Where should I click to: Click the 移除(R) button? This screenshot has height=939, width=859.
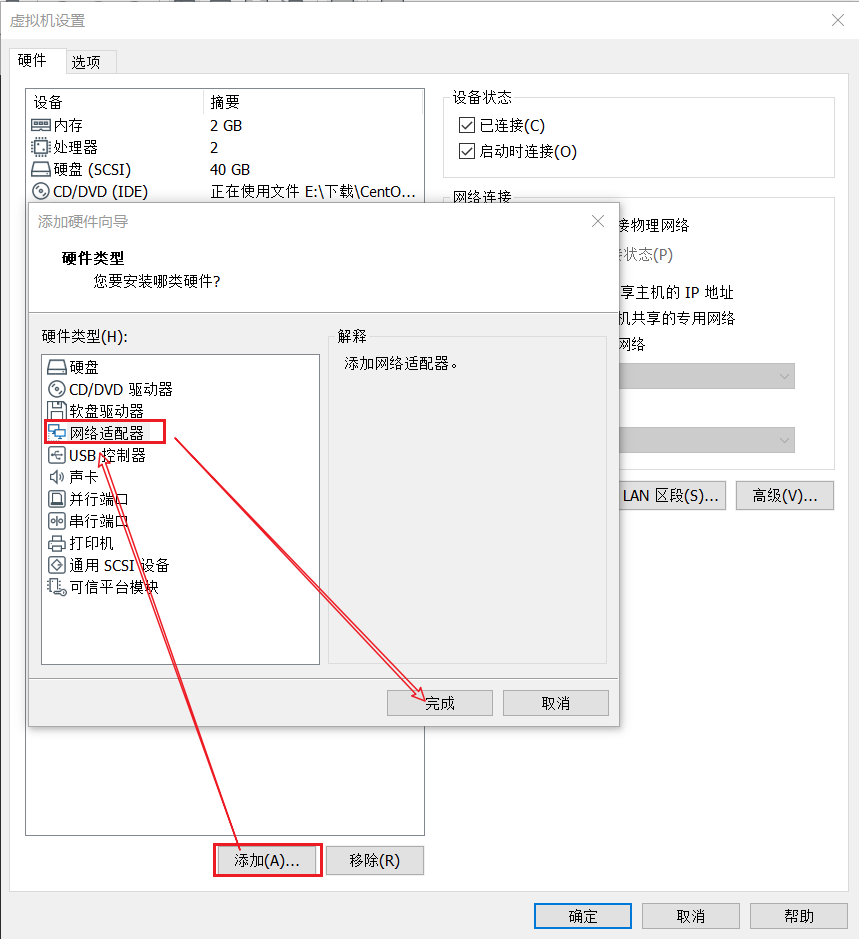coord(374,861)
